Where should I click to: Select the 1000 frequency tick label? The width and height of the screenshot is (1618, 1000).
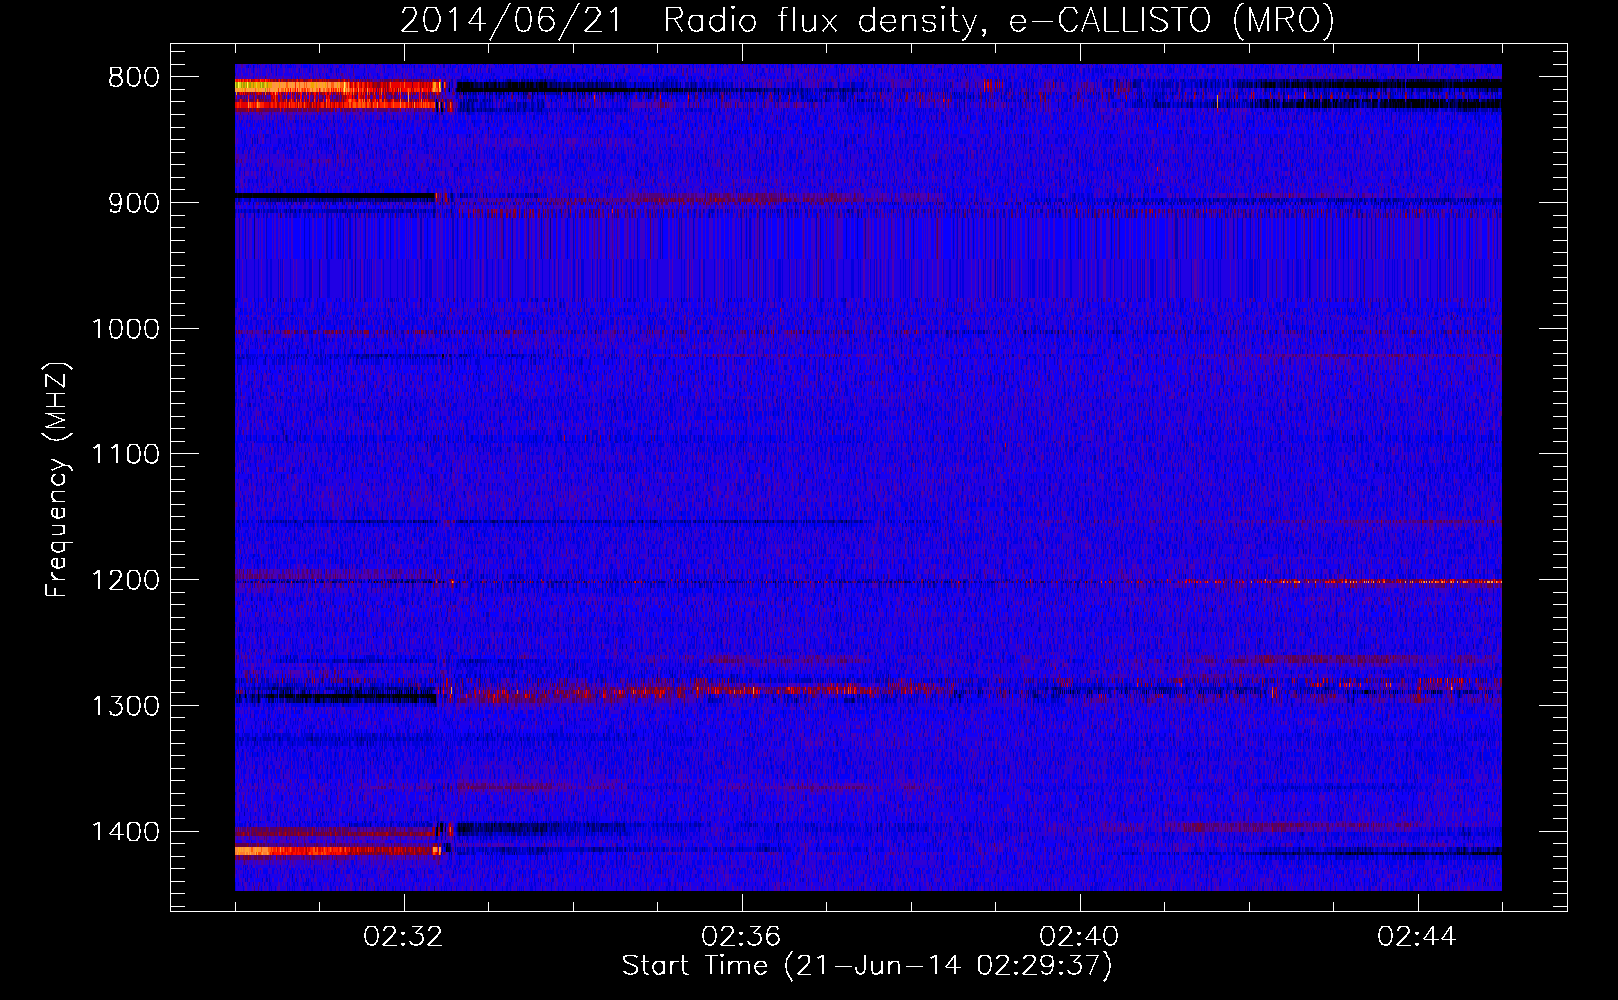click(x=125, y=329)
